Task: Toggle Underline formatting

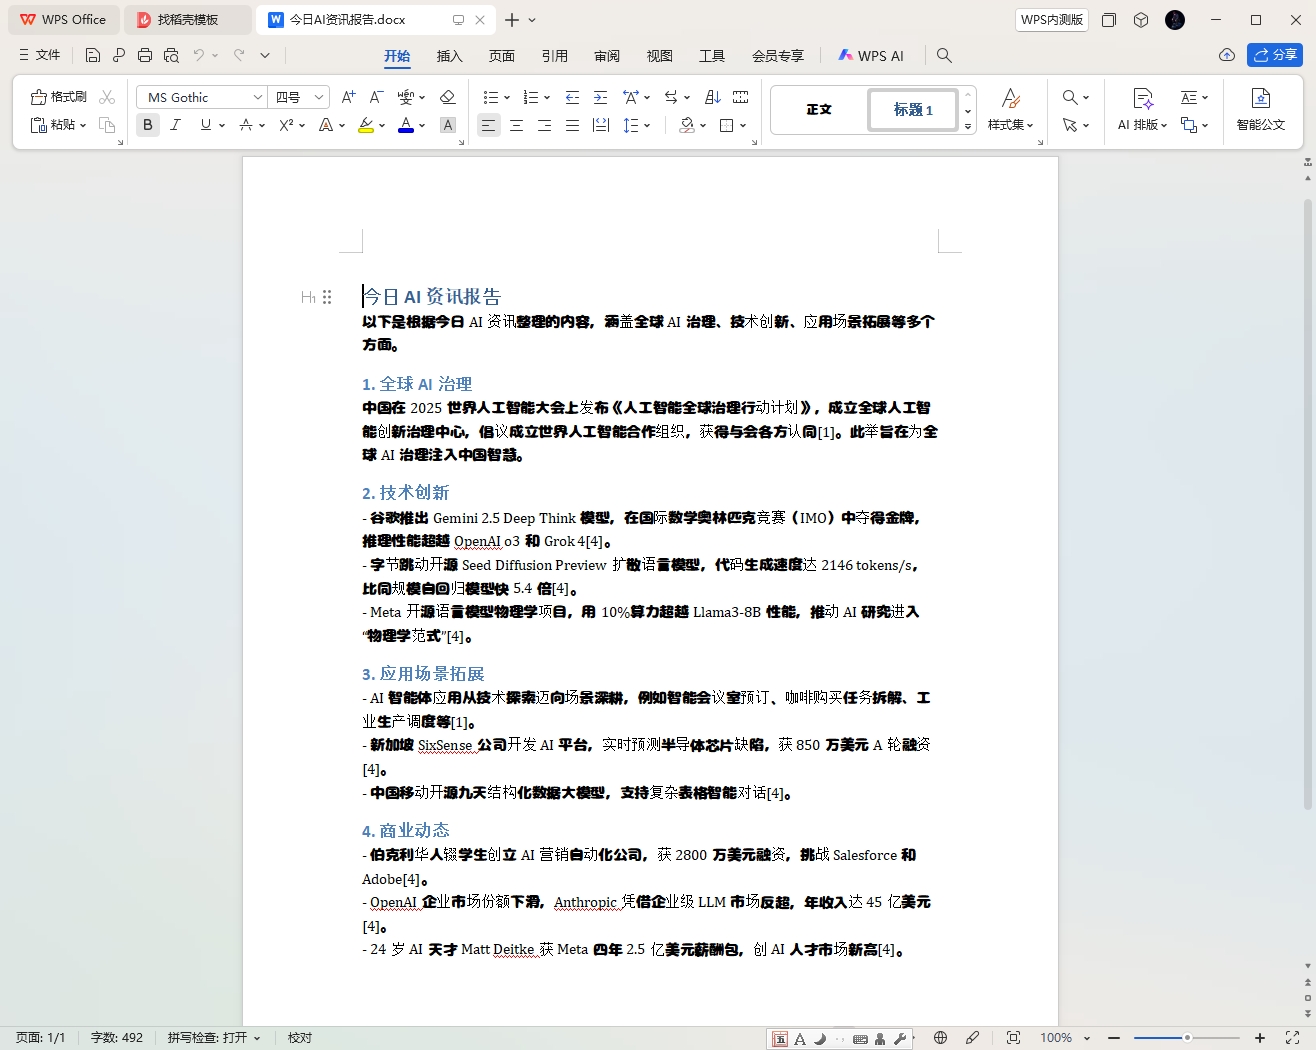Action: [205, 125]
